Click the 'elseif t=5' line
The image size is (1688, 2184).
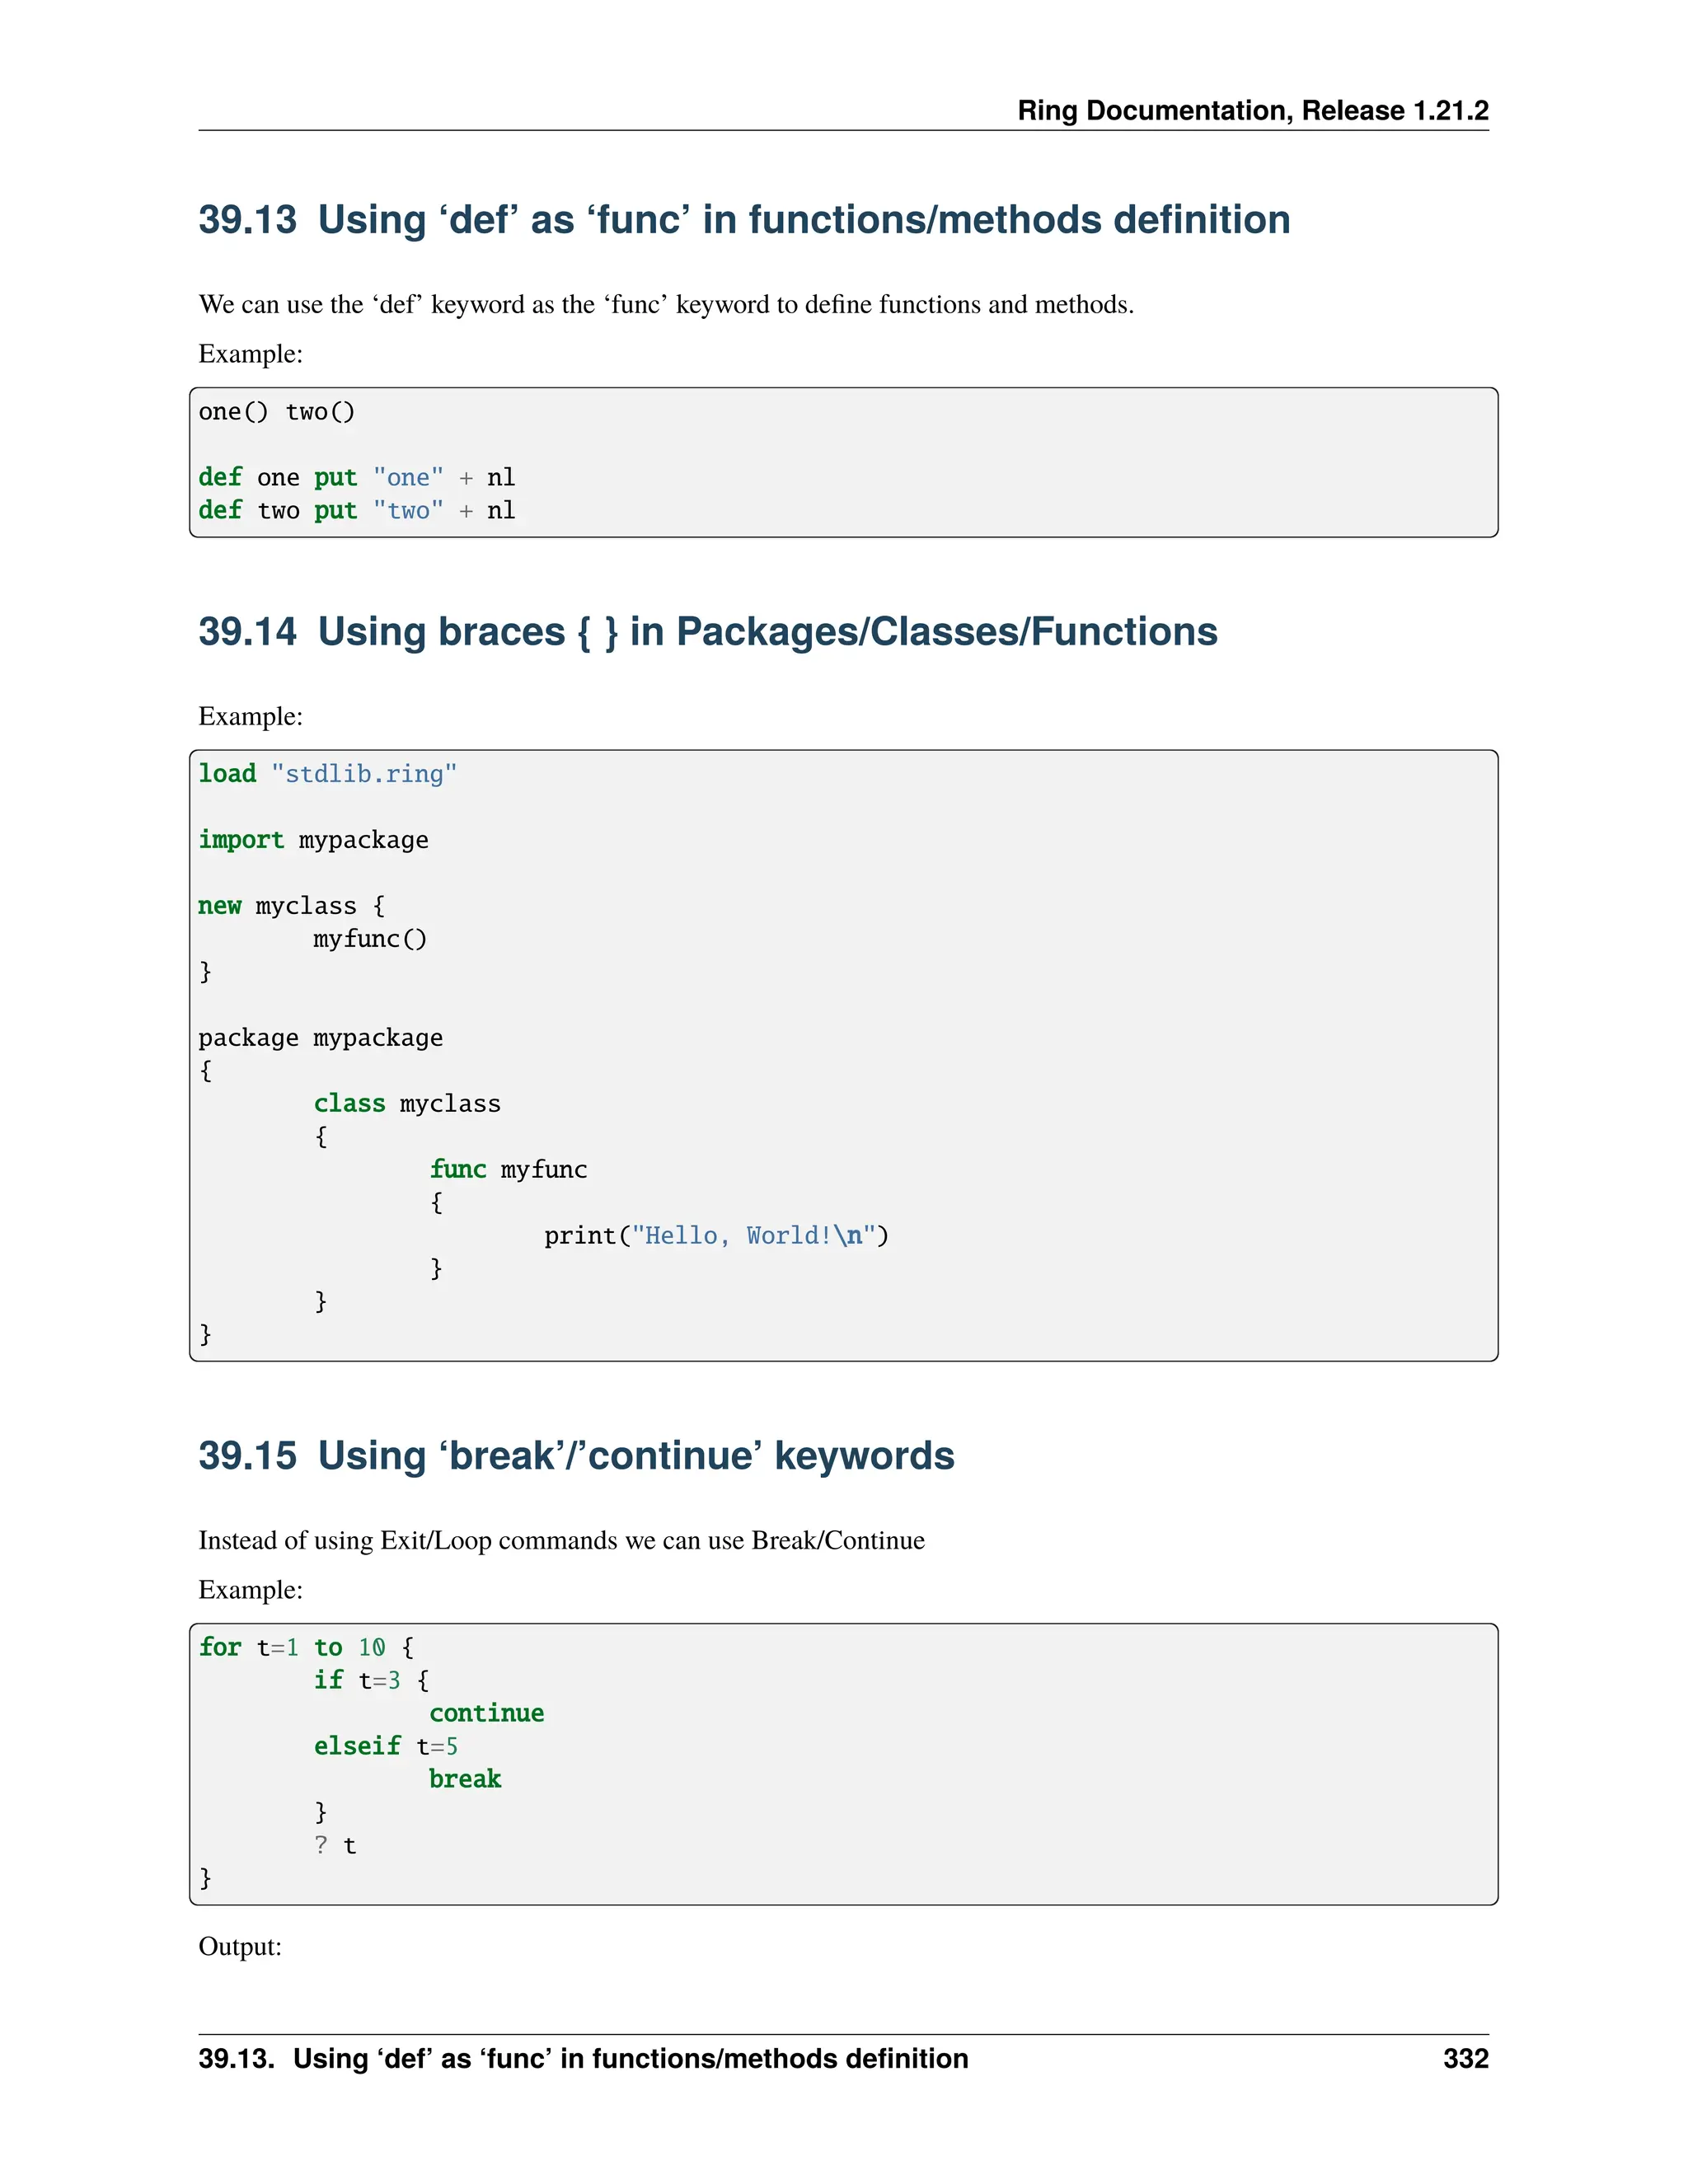pos(386,1747)
